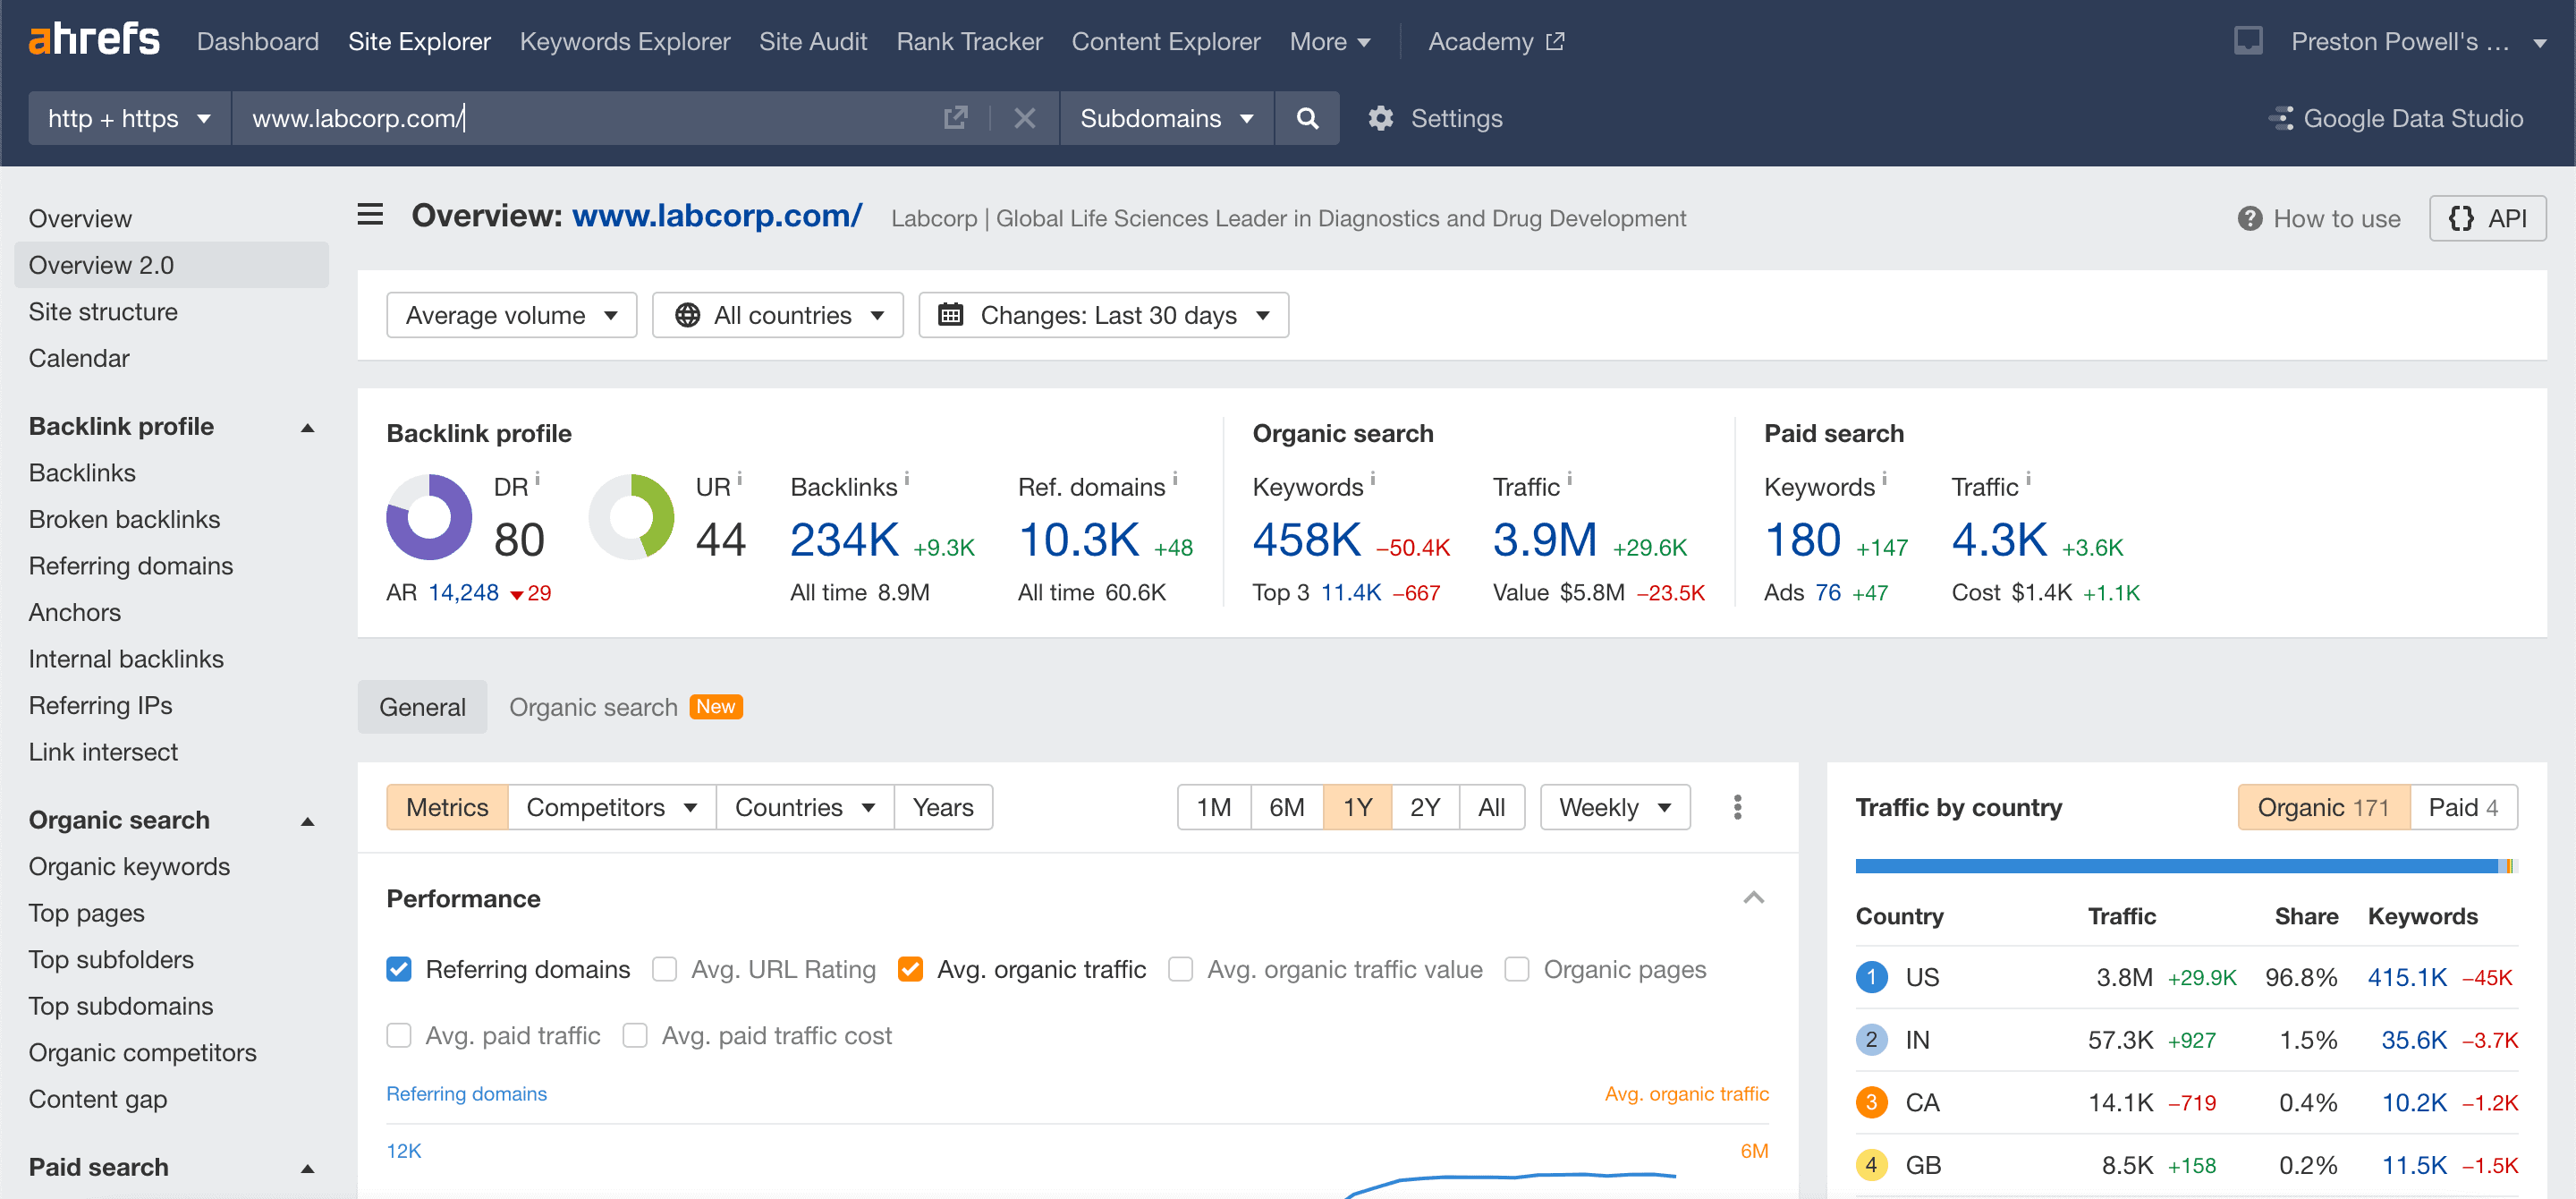
Task: Open Rank Tracker in top navigation
Action: coord(968,41)
